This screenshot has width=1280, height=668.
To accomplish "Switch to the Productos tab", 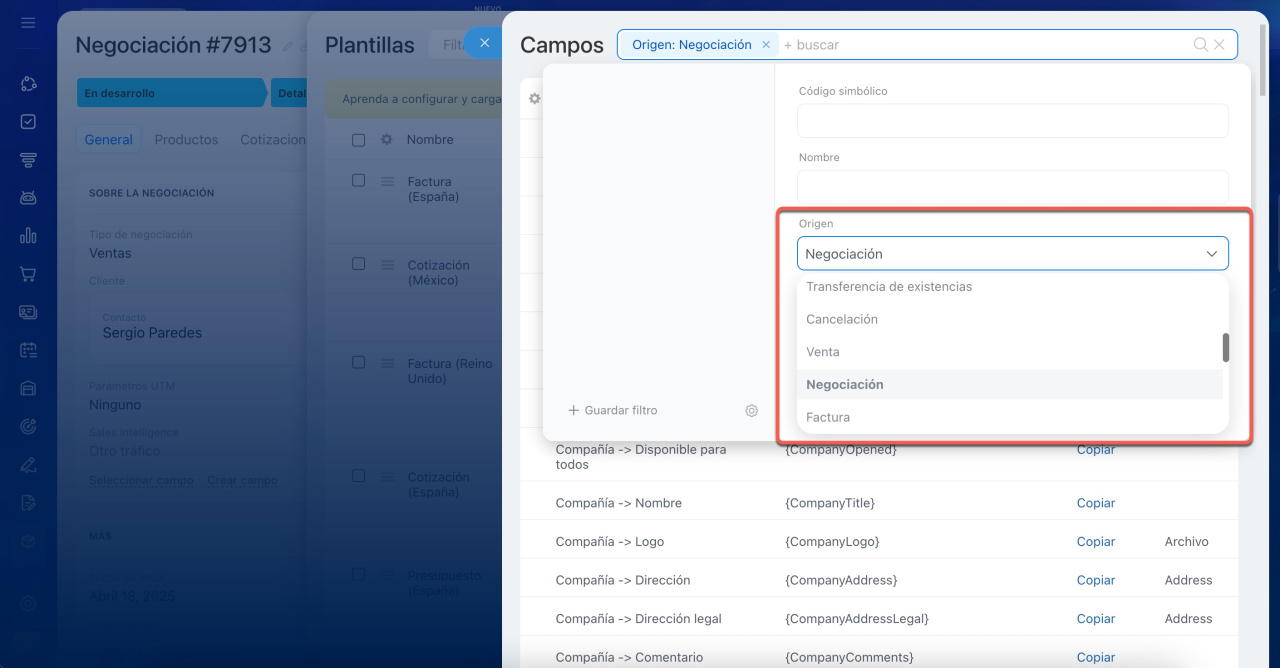I will [x=186, y=140].
